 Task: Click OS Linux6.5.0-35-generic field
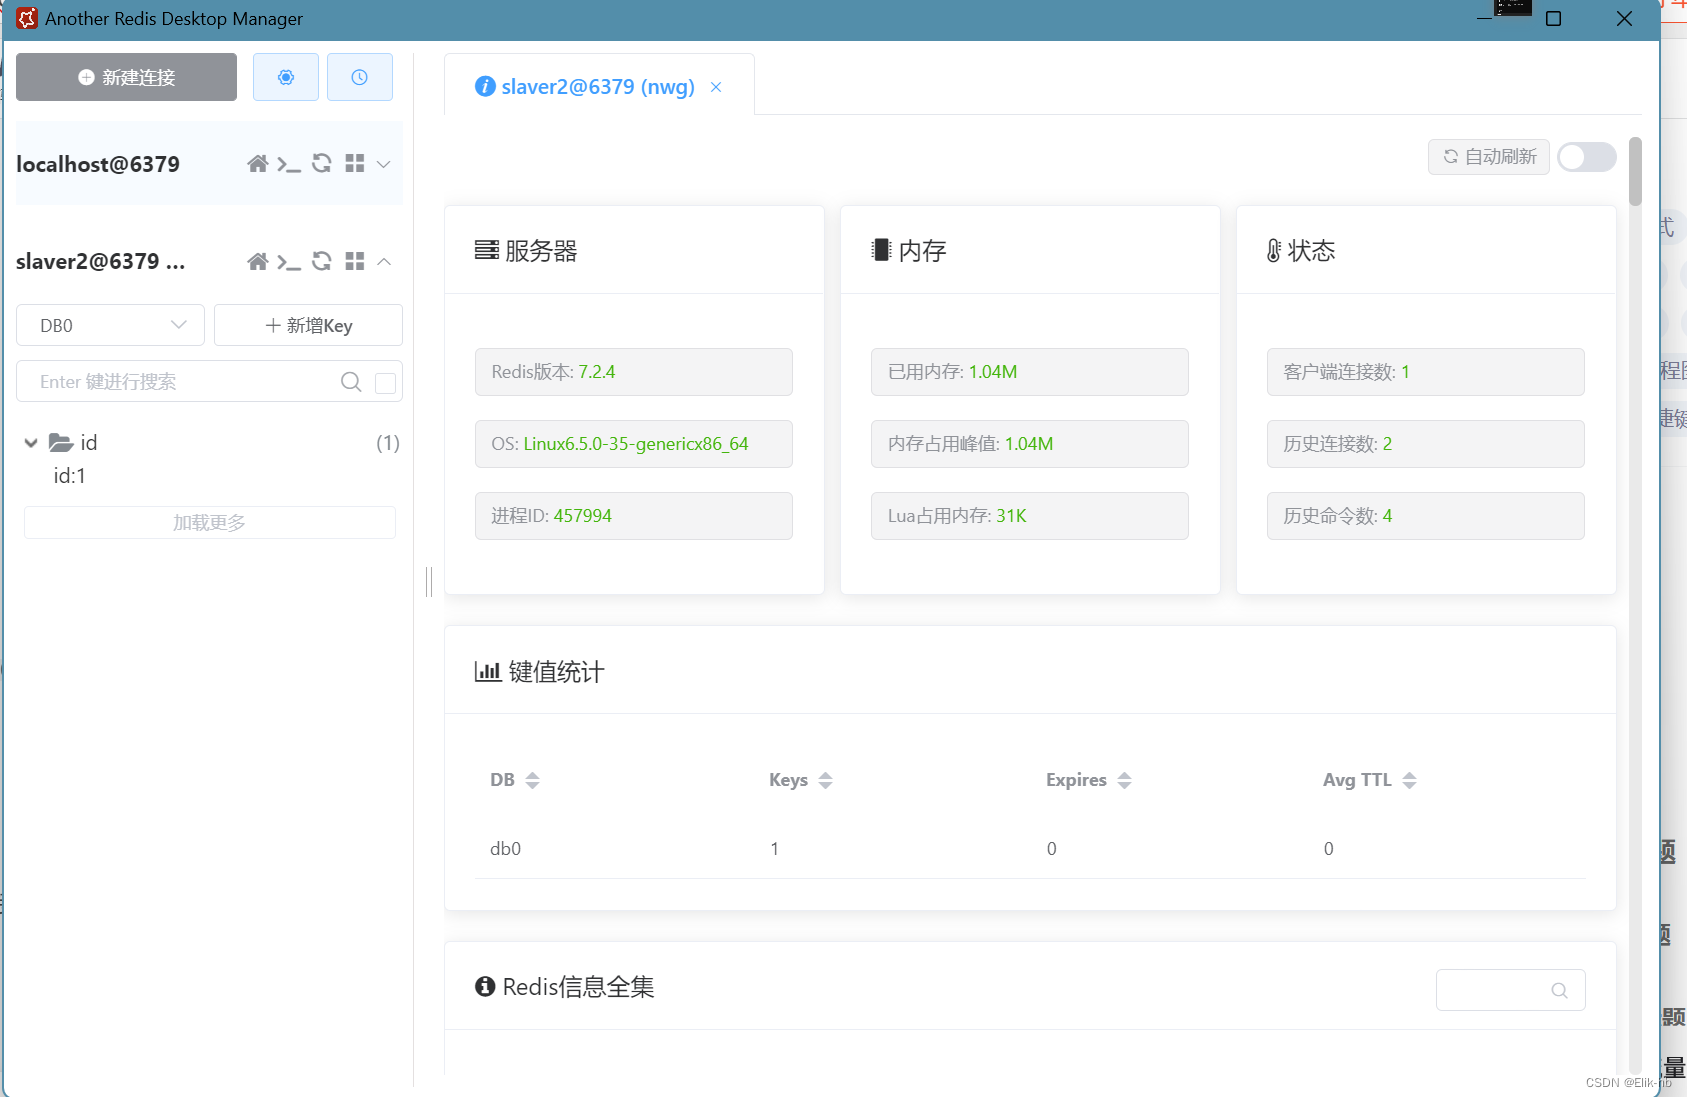[x=634, y=444]
